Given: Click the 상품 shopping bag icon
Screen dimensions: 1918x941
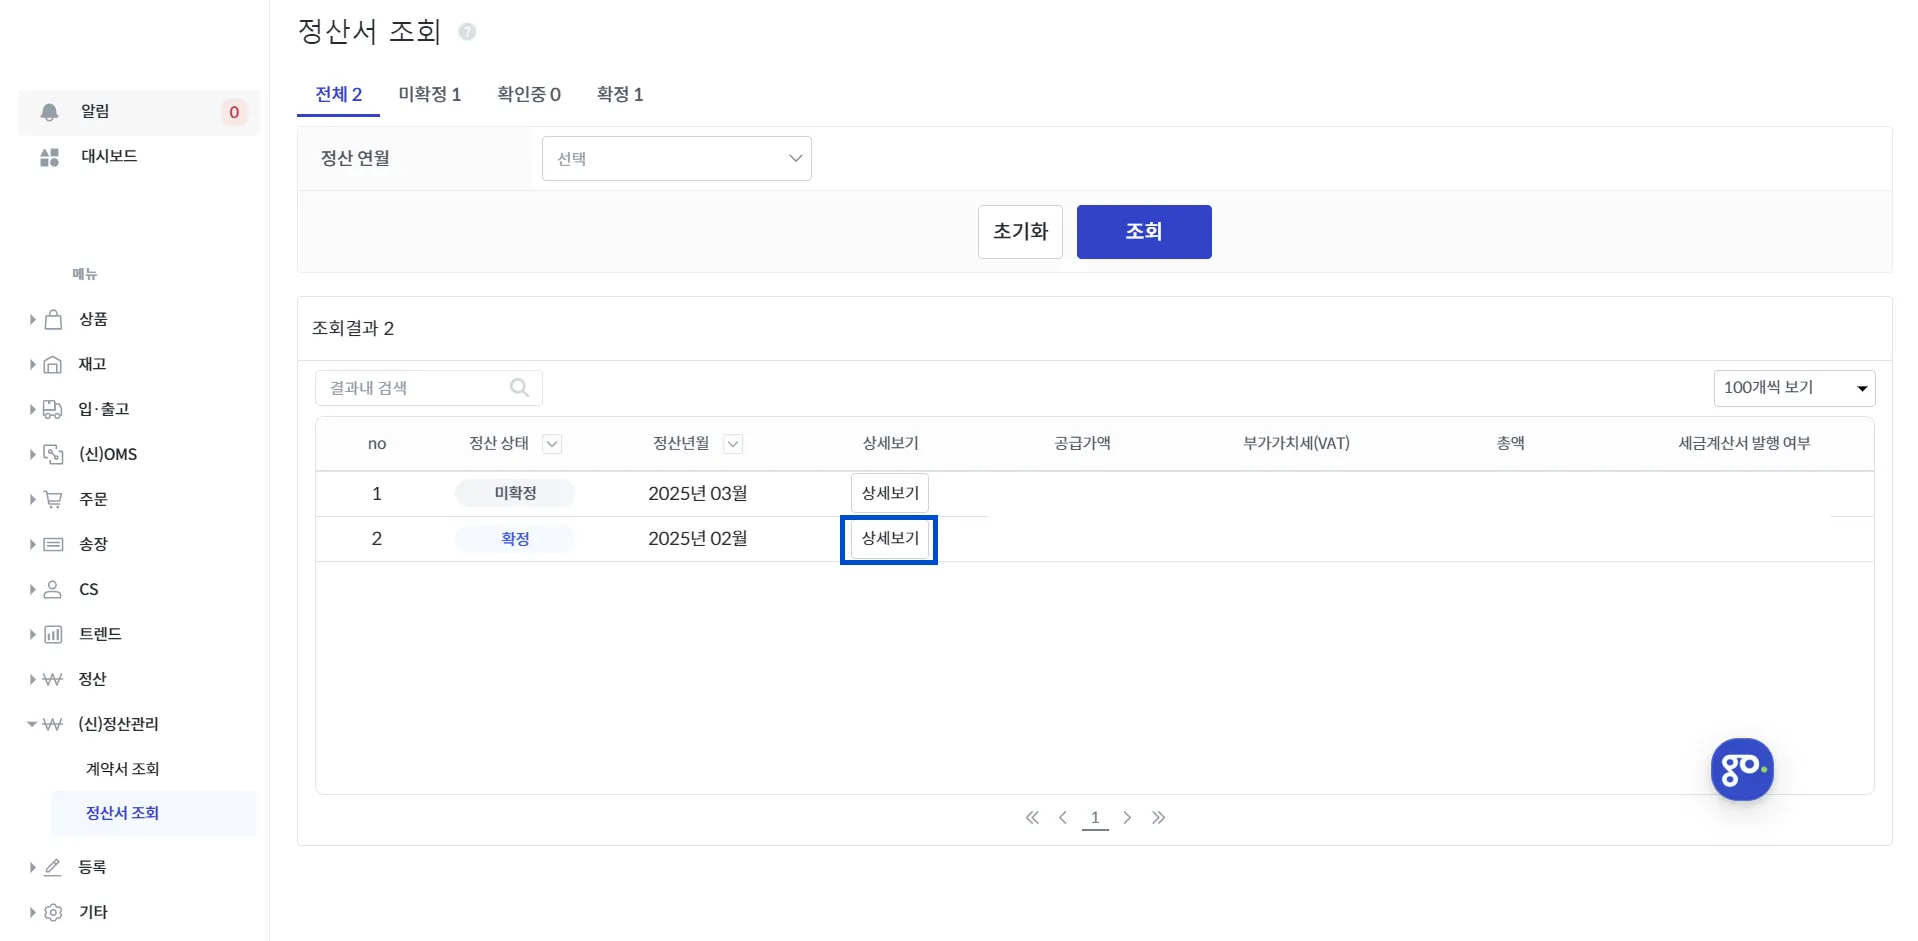Looking at the screenshot, I should pyautogui.click(x=53, y=319).
